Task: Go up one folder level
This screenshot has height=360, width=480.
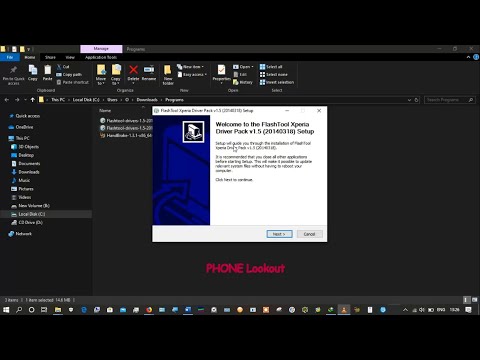Action: pos(32,100)
